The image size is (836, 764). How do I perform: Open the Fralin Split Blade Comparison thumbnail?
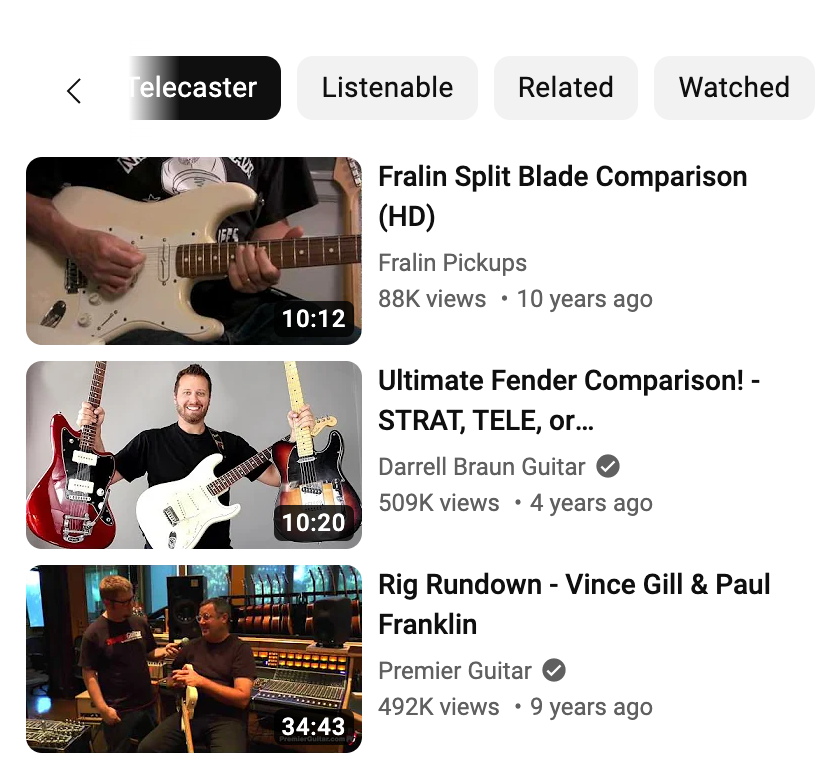coord(194,251)
